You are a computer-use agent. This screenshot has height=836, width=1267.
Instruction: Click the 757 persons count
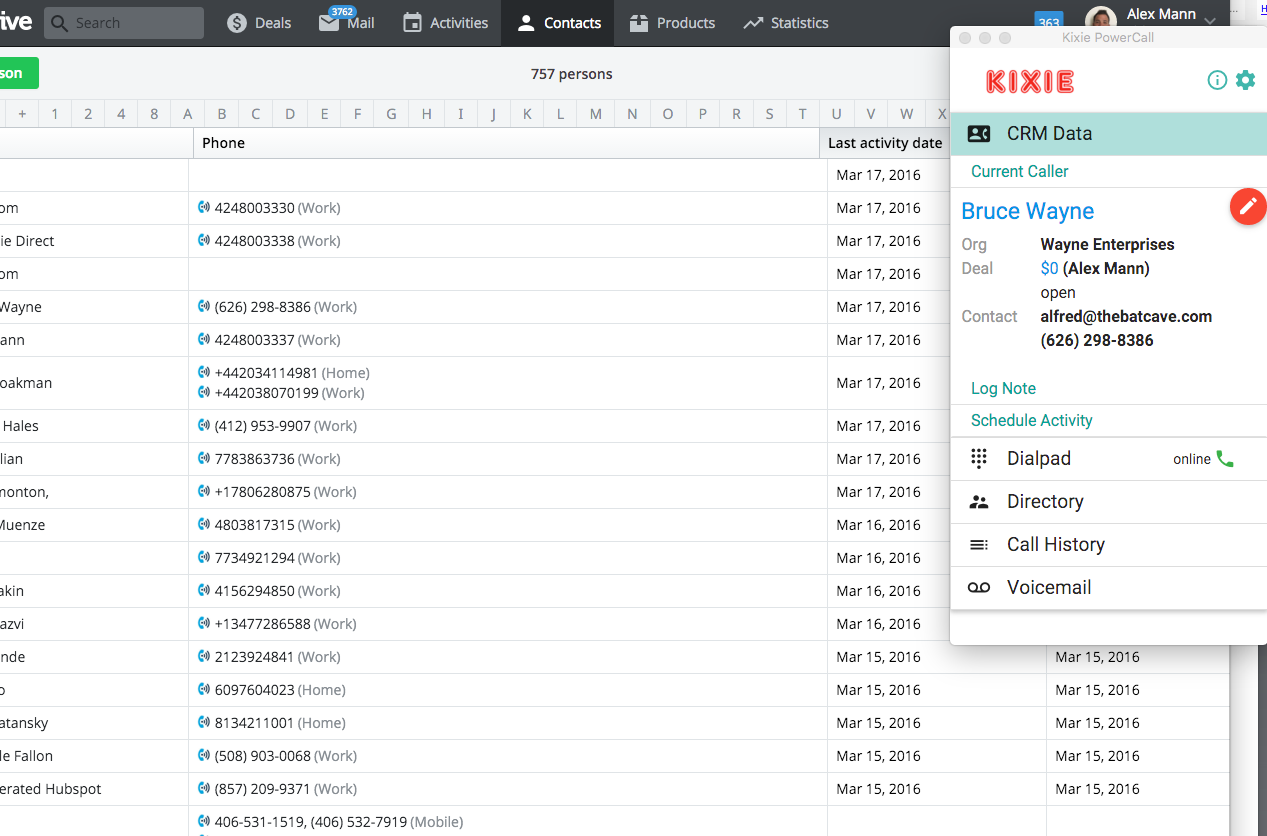coord(571,74)
